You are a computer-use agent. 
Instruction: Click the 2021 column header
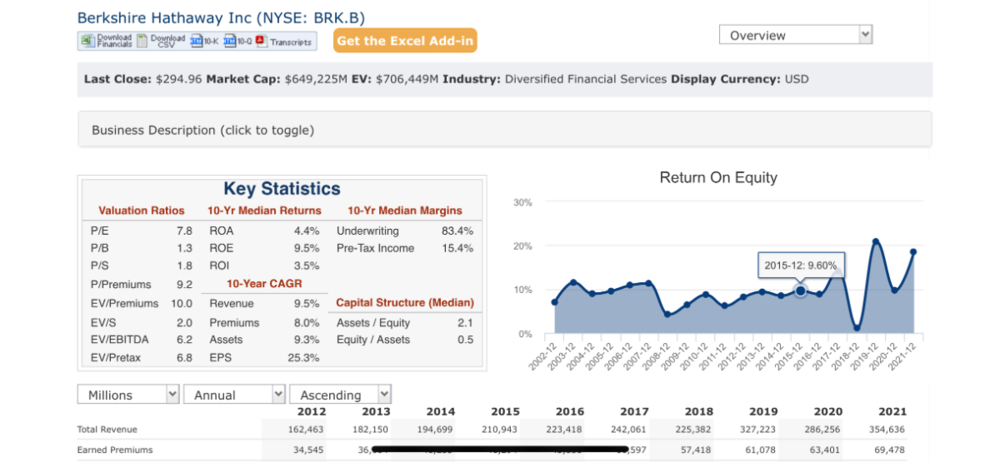coord(892,412)
